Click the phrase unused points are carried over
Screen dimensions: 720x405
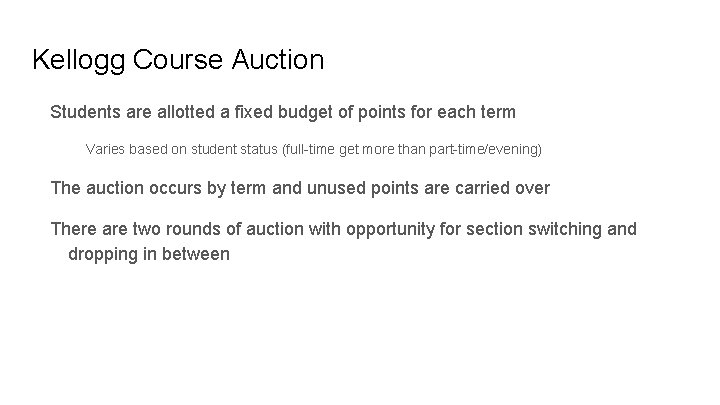(x=428, y=188)
